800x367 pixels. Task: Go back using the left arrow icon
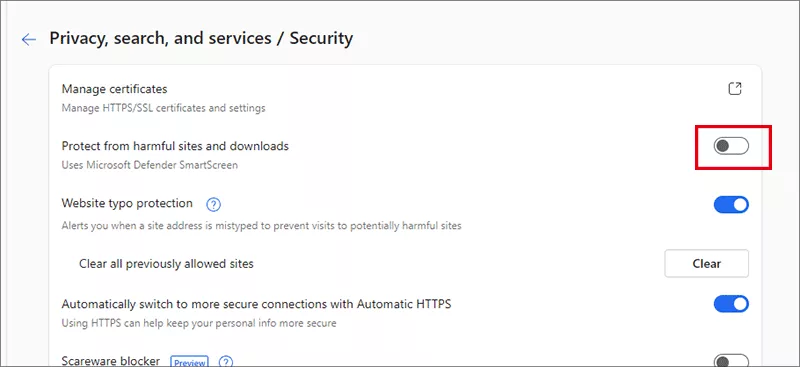pos(29,39)
